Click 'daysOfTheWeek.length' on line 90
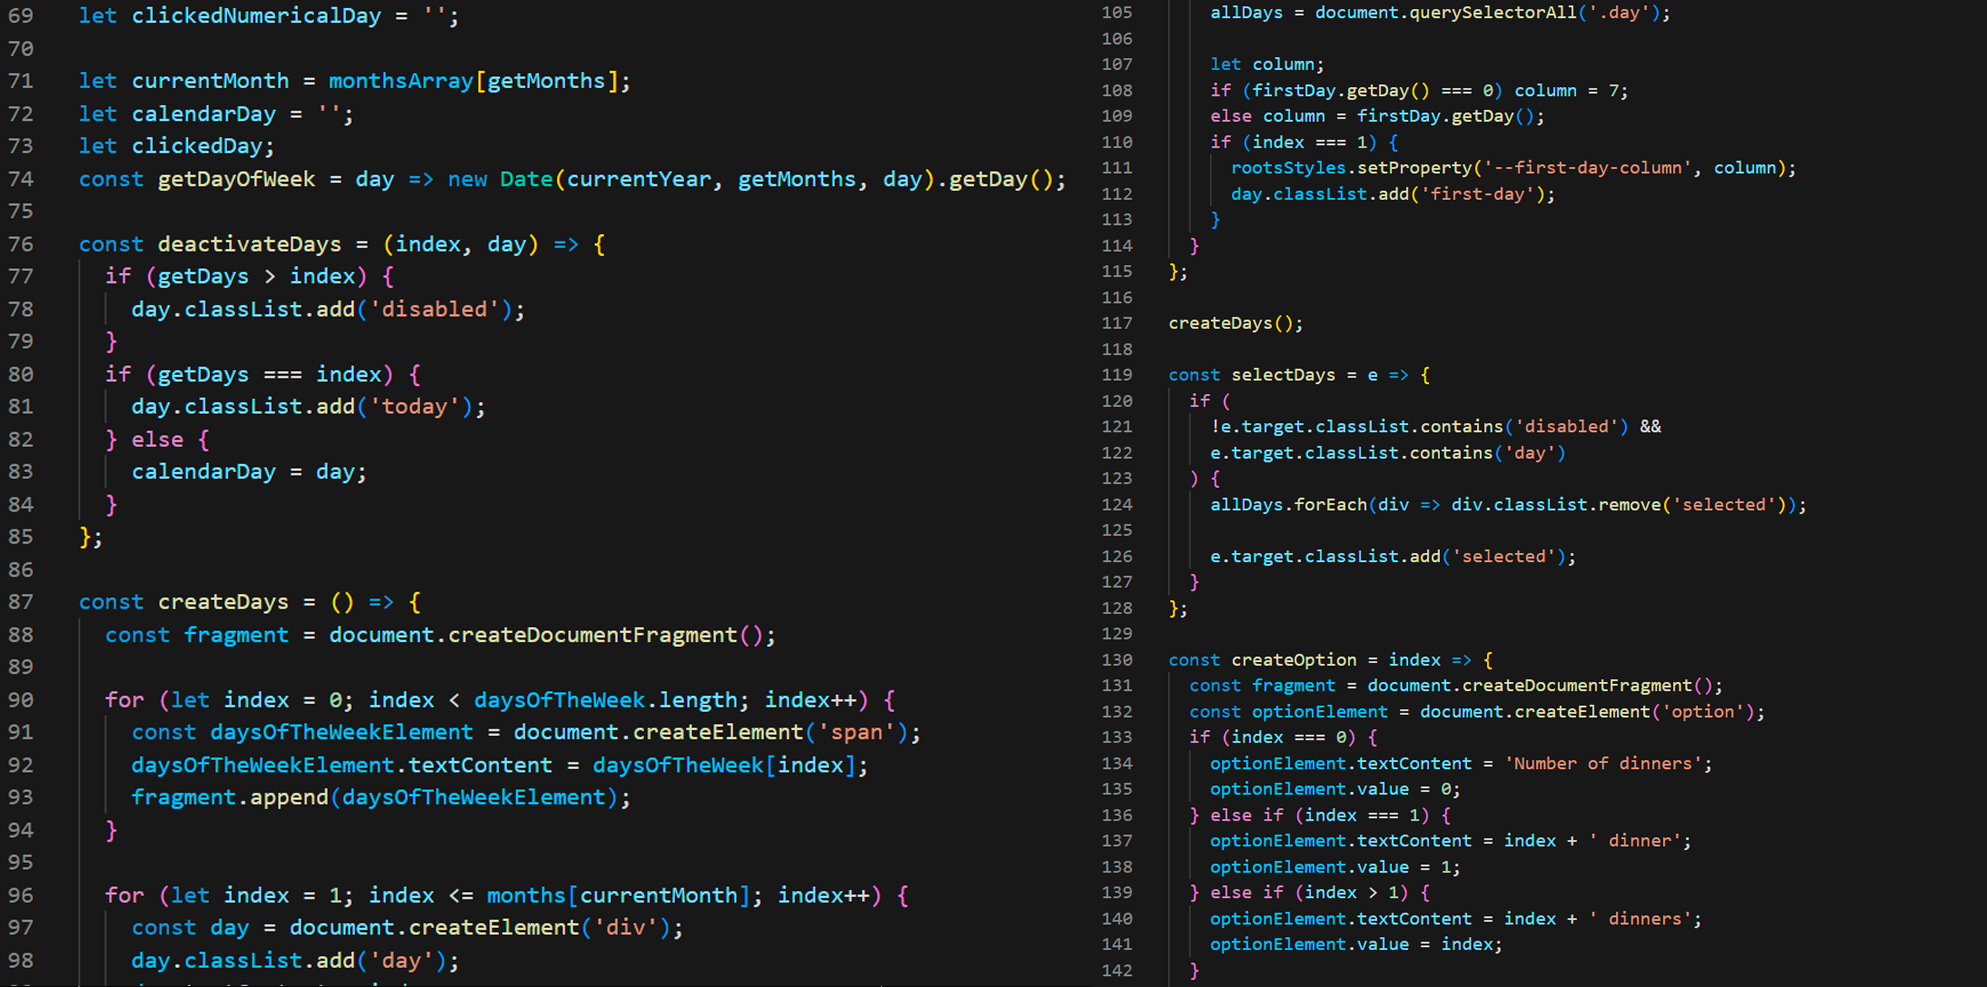This screenshot has height=987, width=1987. (606, 700)
